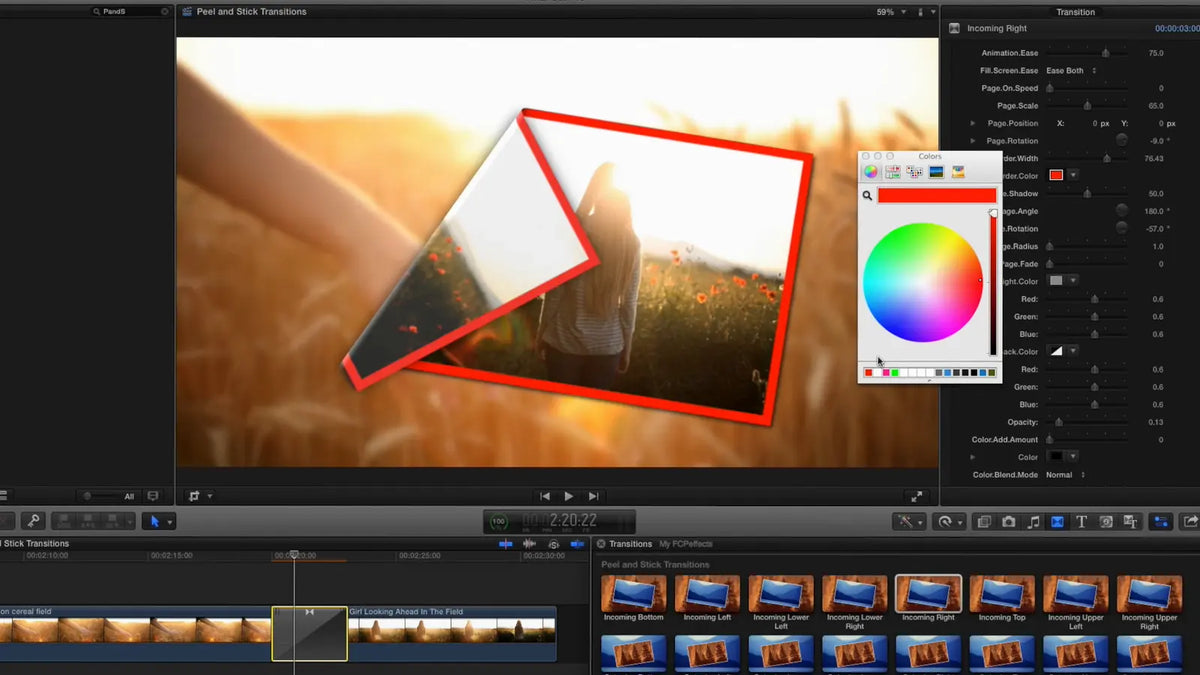The width and height of the screenshot is (1200, 675).
Task: Toggle the Inspector panel button
Action: click(1160, 521)
